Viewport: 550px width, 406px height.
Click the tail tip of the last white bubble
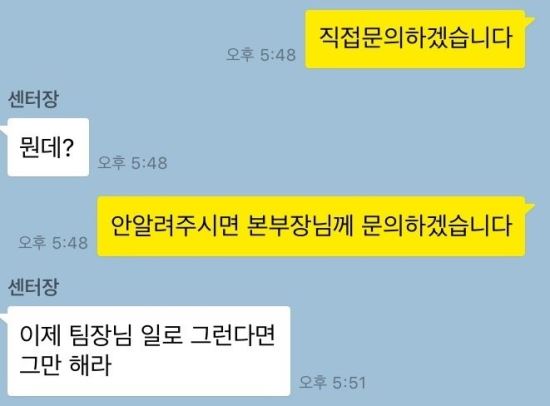click(4, 319)
